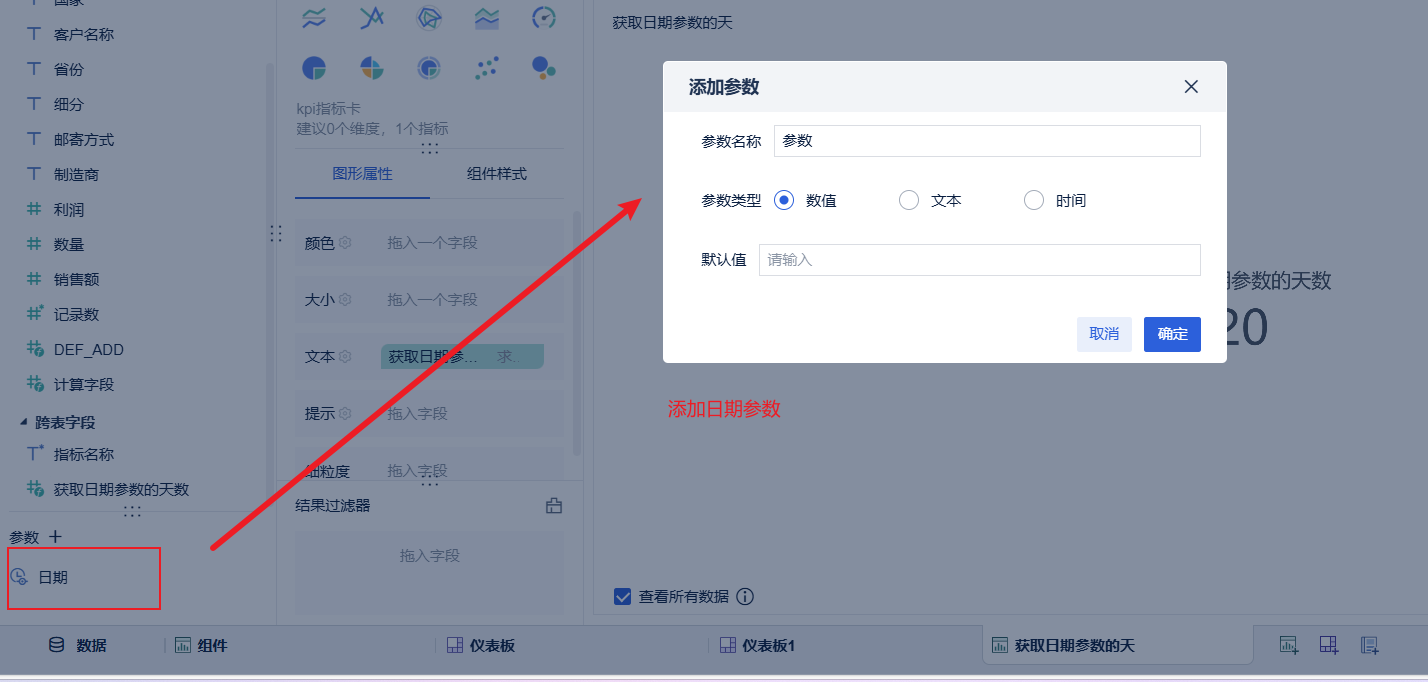The height and width of the screenshot is (682, 1428).
Task: Open the 获取日期参数的天 bottom tab
Action: click(1117, 645)
